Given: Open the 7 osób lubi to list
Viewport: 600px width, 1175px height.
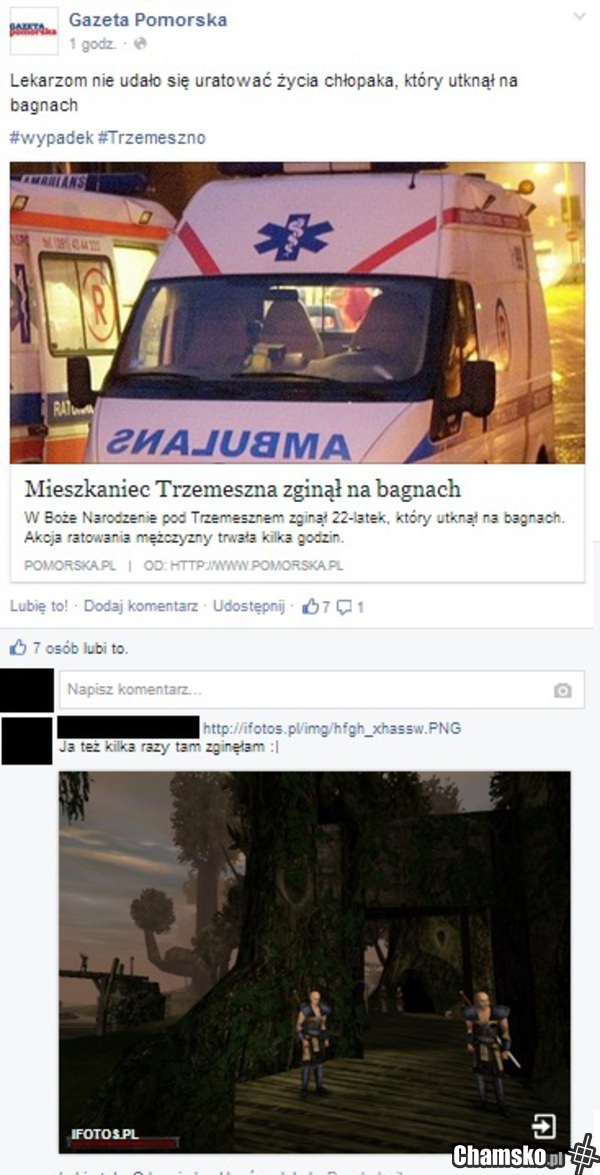Looking at the screenshot, I should tap(79, 649).
